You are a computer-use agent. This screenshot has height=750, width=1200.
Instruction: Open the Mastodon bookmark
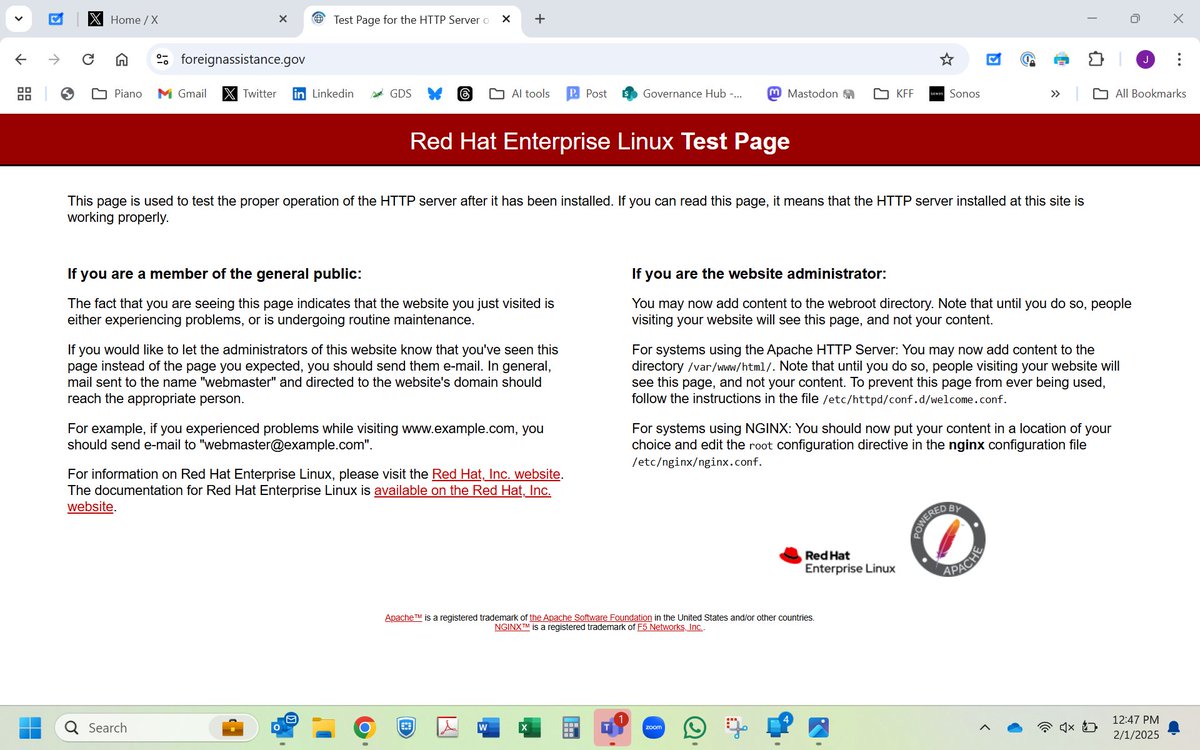coord(811,93)
